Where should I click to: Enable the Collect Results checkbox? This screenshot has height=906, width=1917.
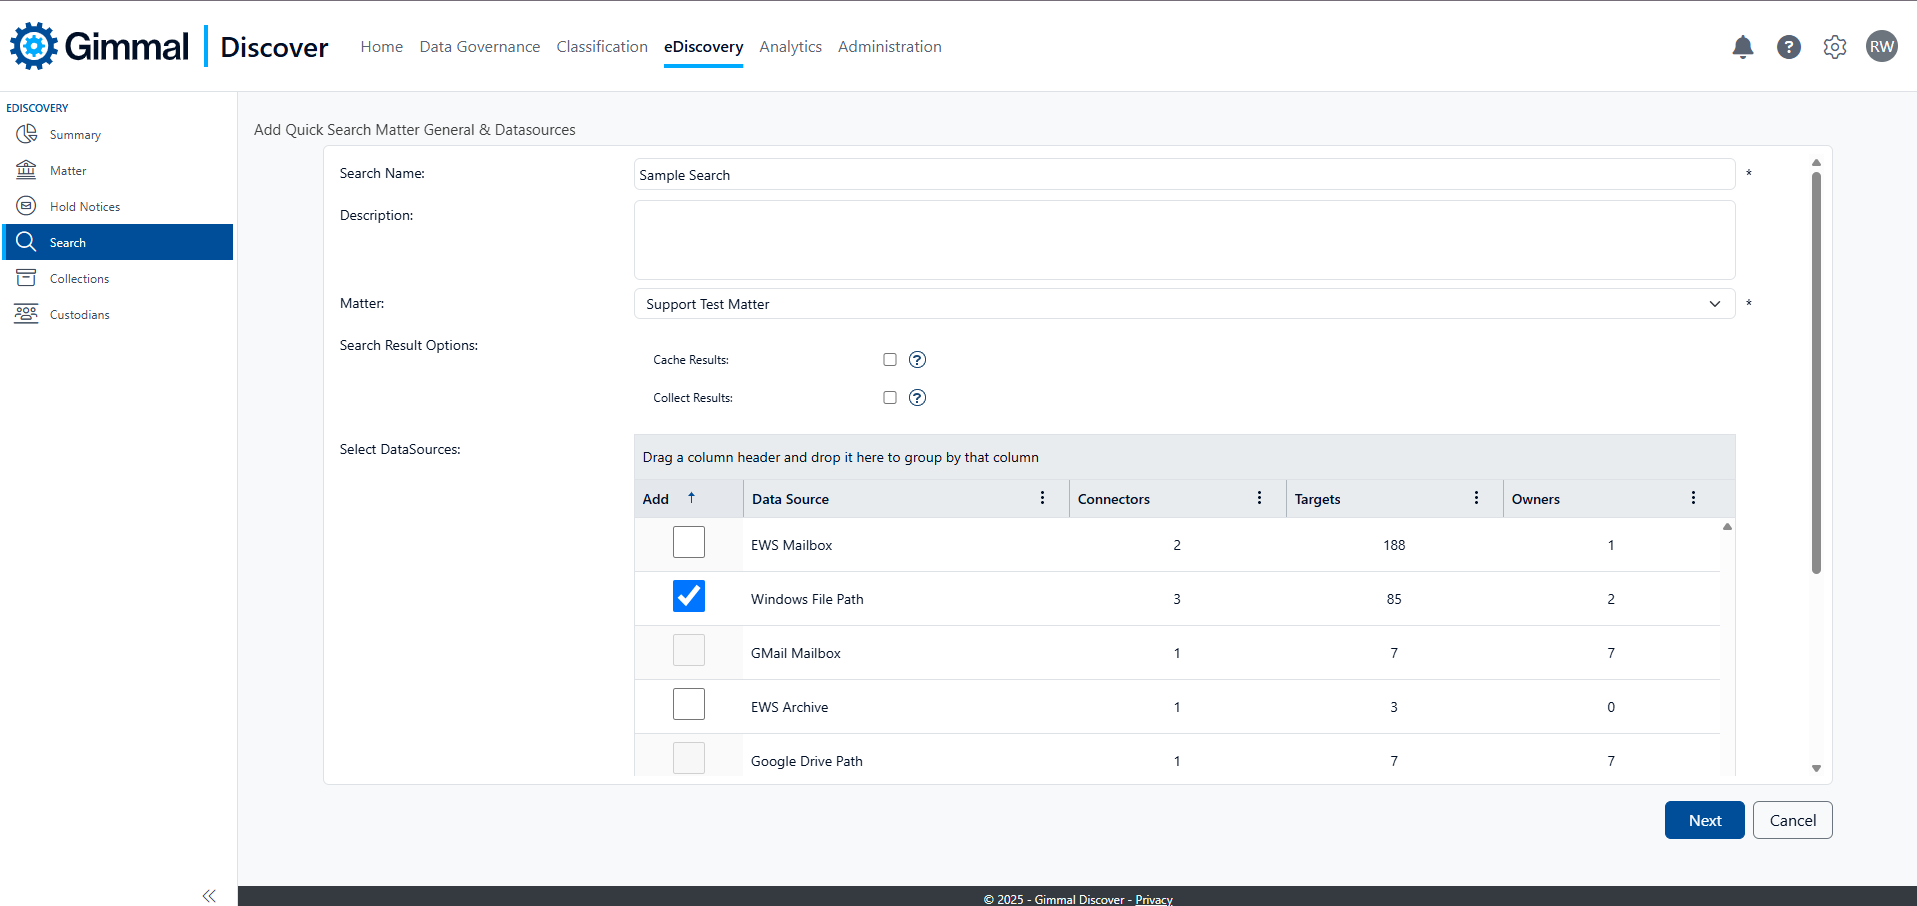[x=890, y=398]
